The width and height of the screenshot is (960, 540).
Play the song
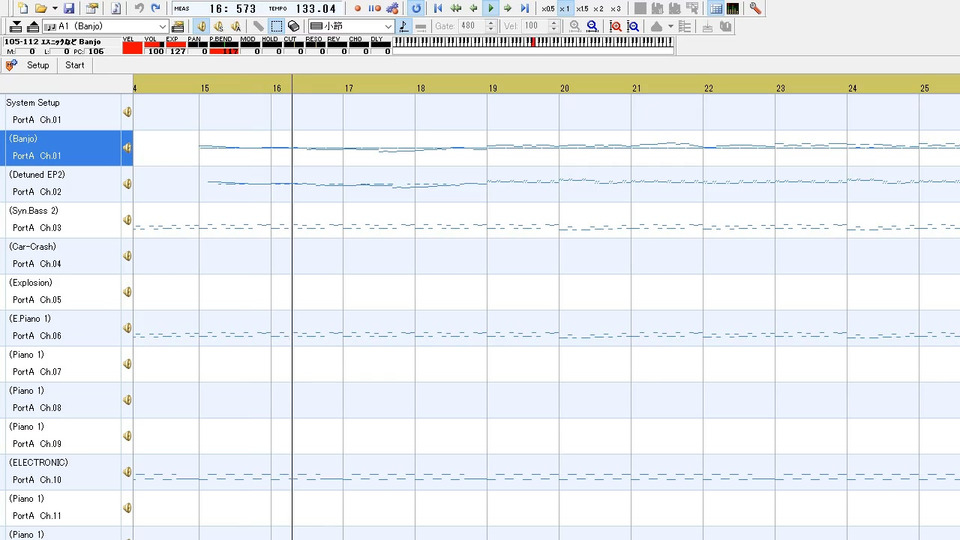490,9
